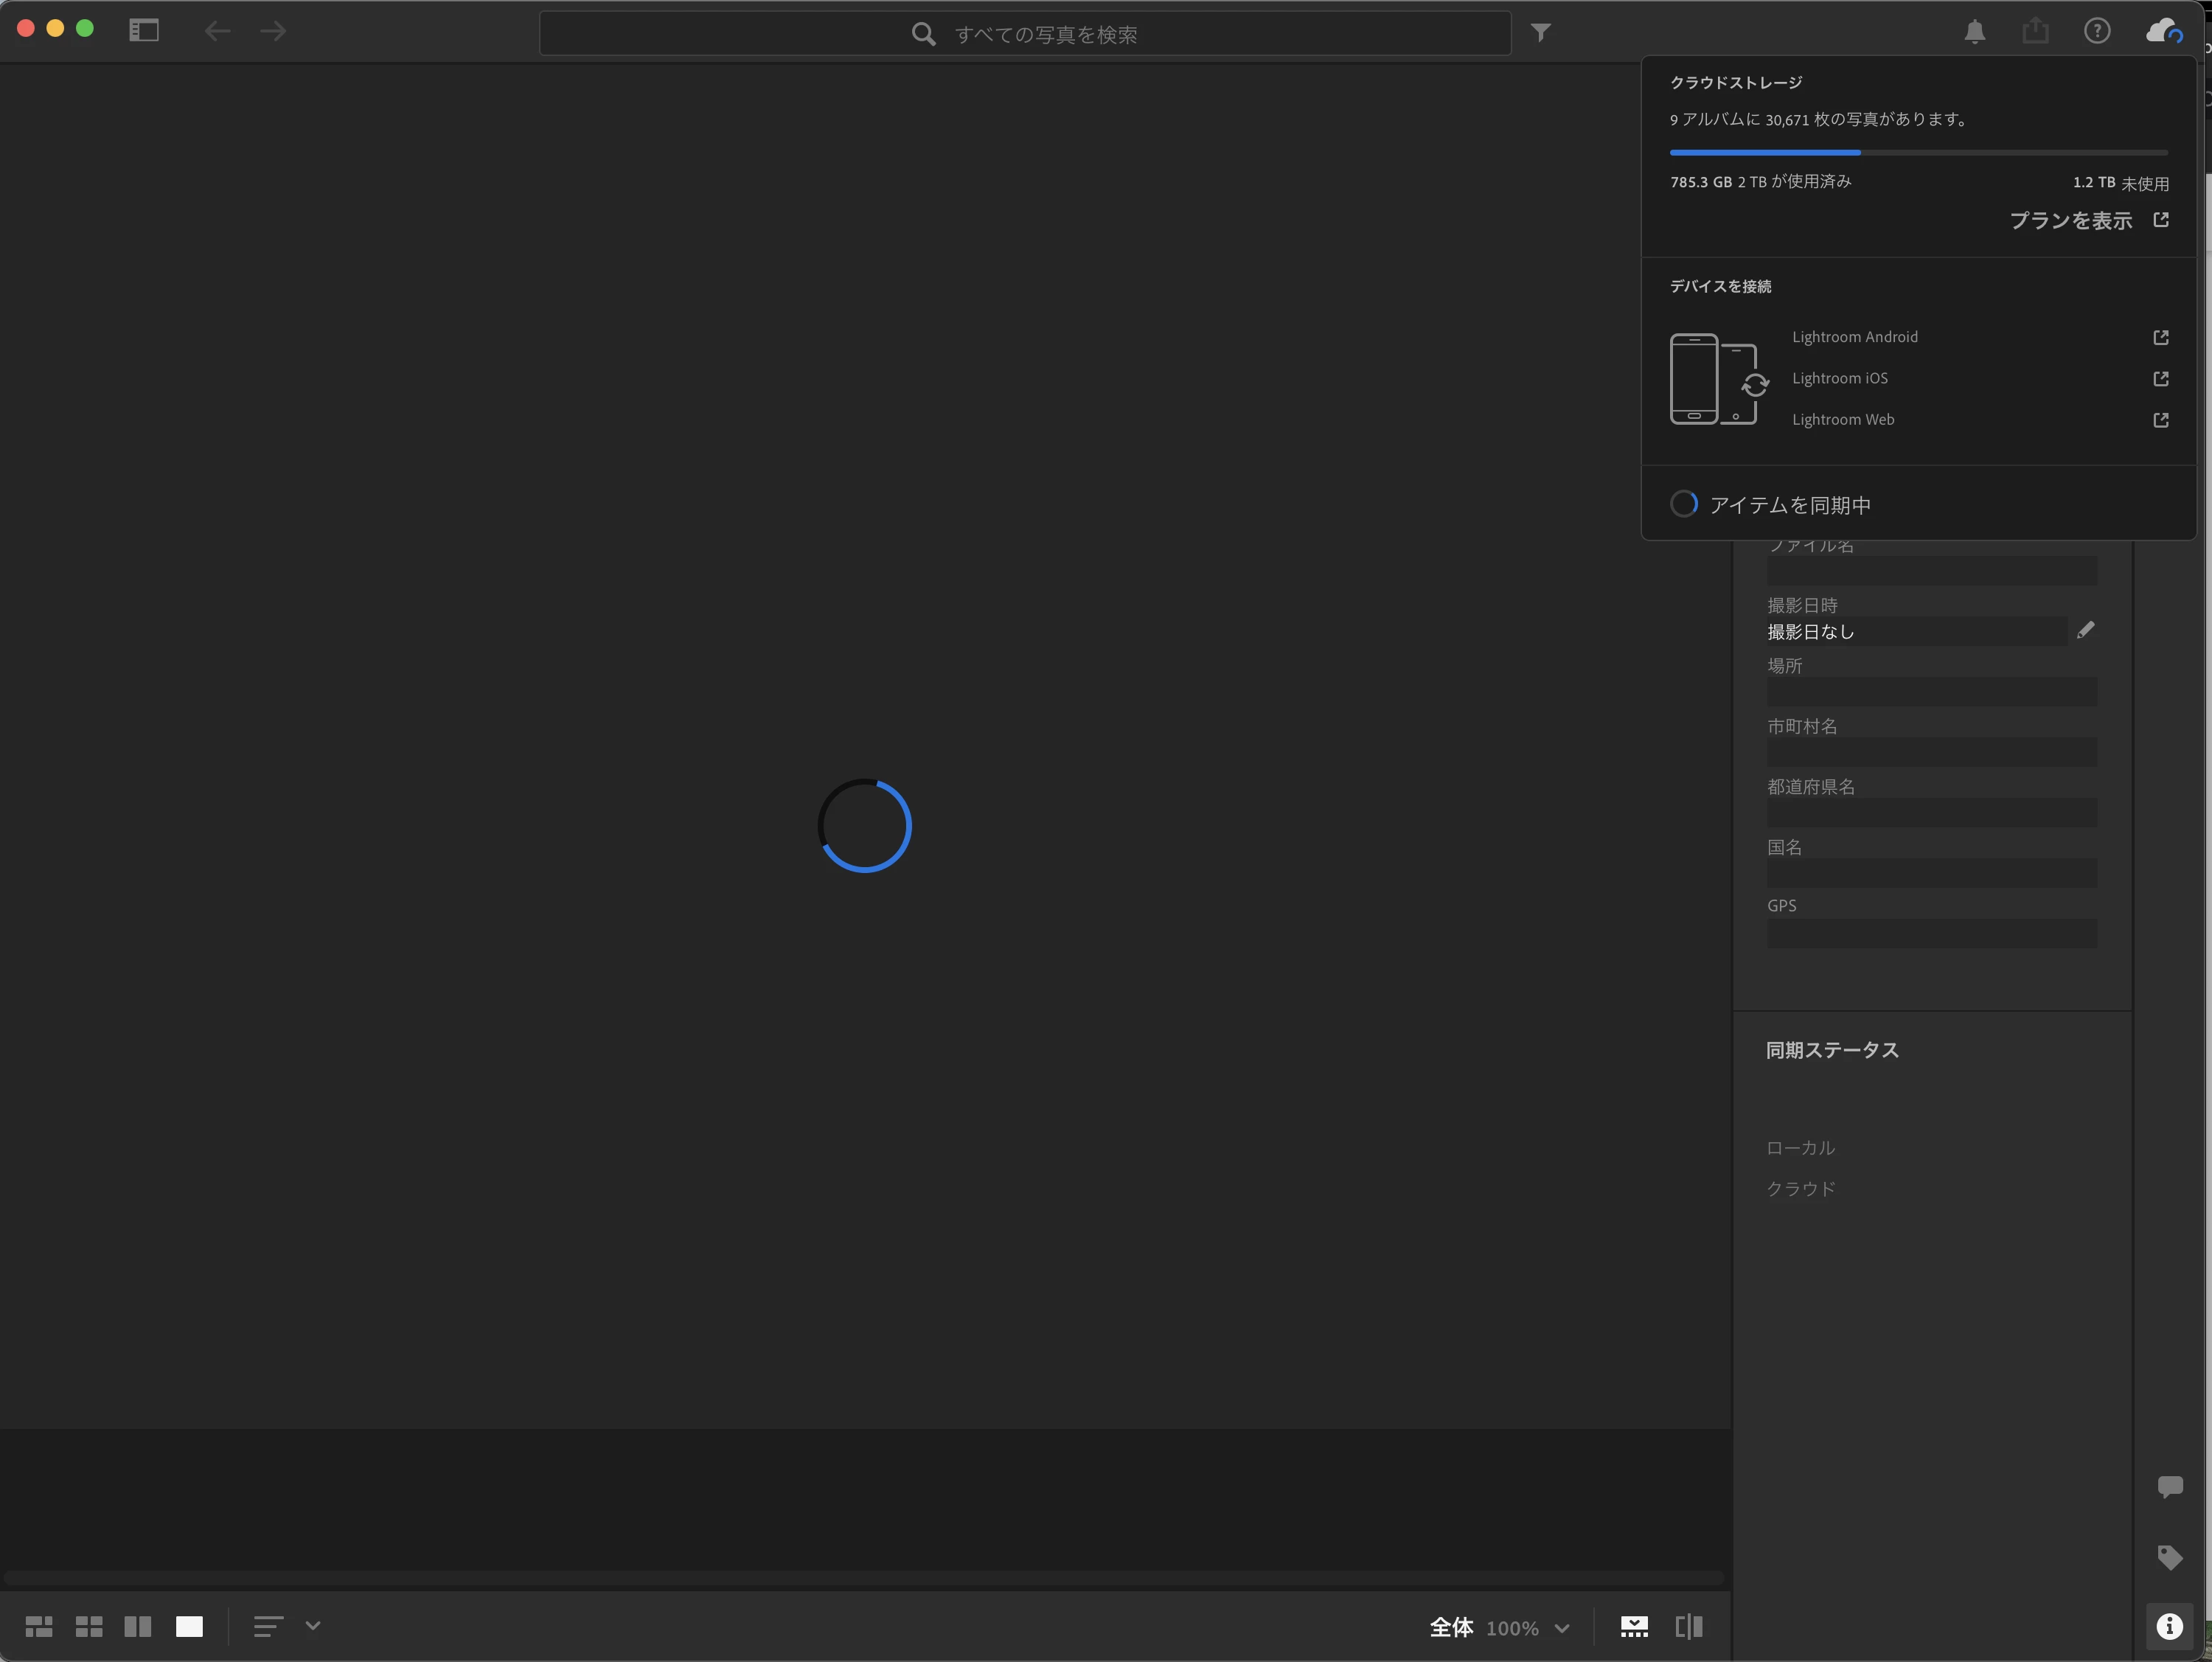Viewport: 2212px width, 1662px height.
Task: Click the cloud sync status icon
Action: click(x=2163, y=32)
